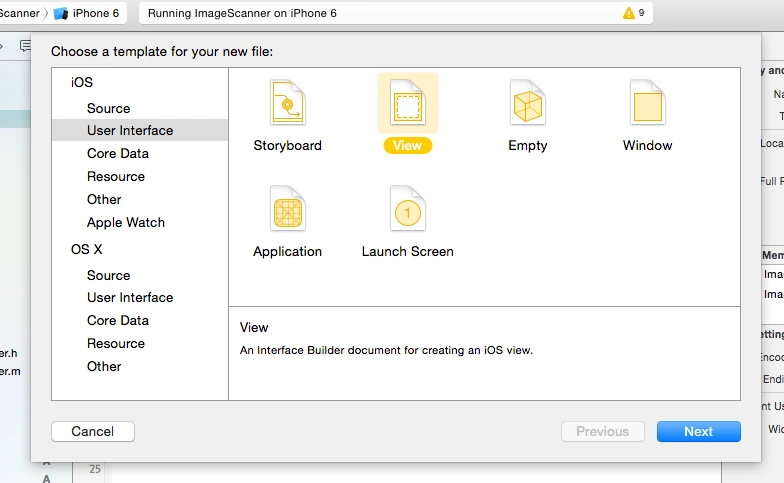This screenshot has height=483, width=784.
Task: Click line number 25 in editor gutter
Action: click(x=95, y=469)
